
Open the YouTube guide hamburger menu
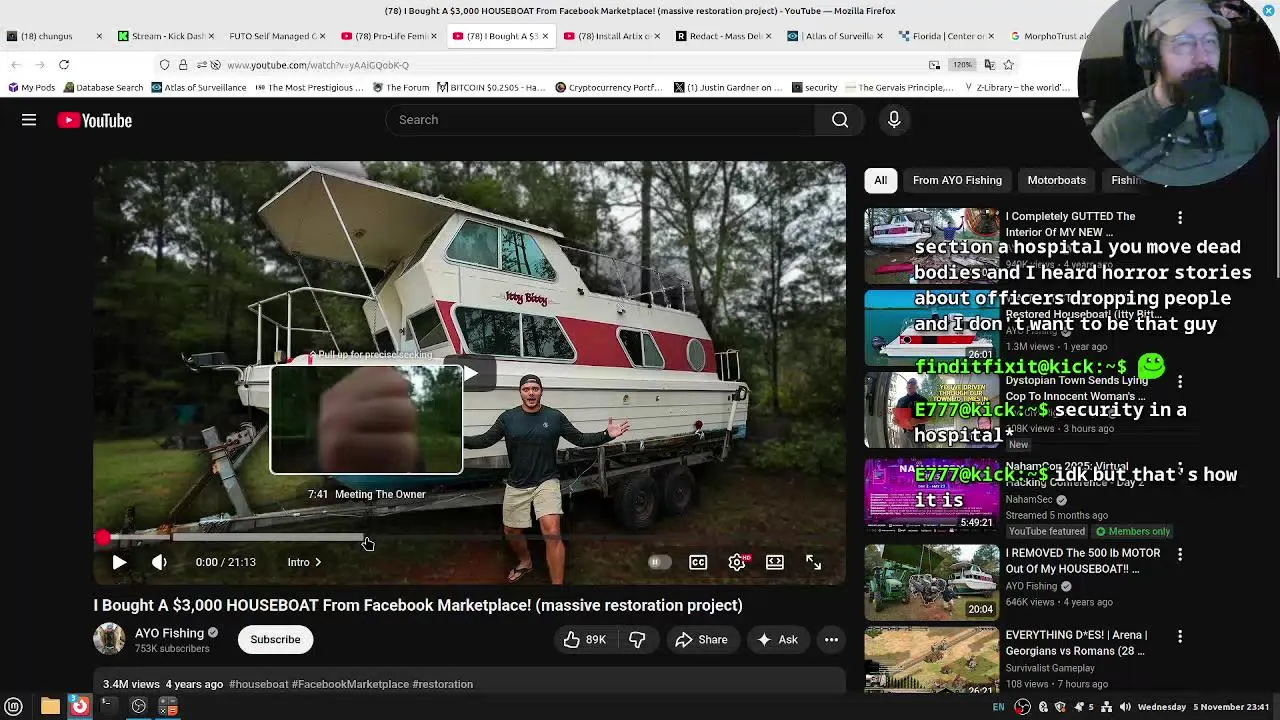[x=29, y=120]
